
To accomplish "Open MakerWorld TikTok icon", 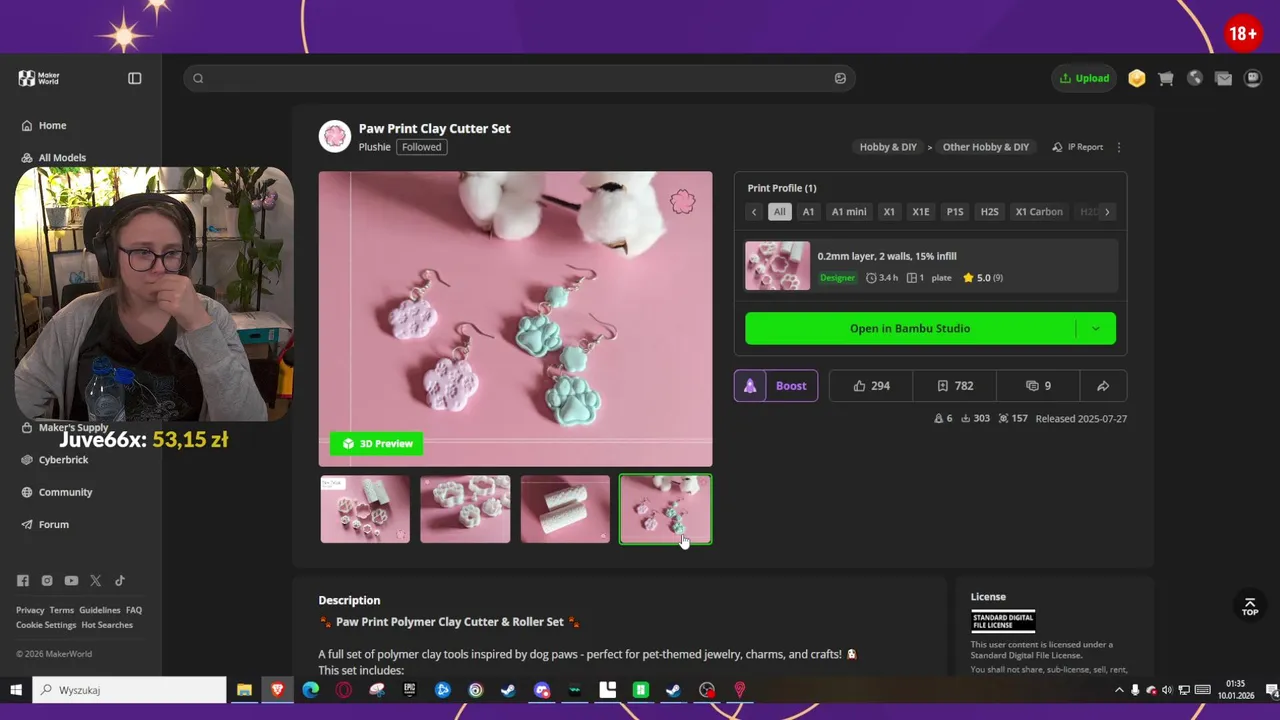I will pyautogui.click(x=120, y=581).
